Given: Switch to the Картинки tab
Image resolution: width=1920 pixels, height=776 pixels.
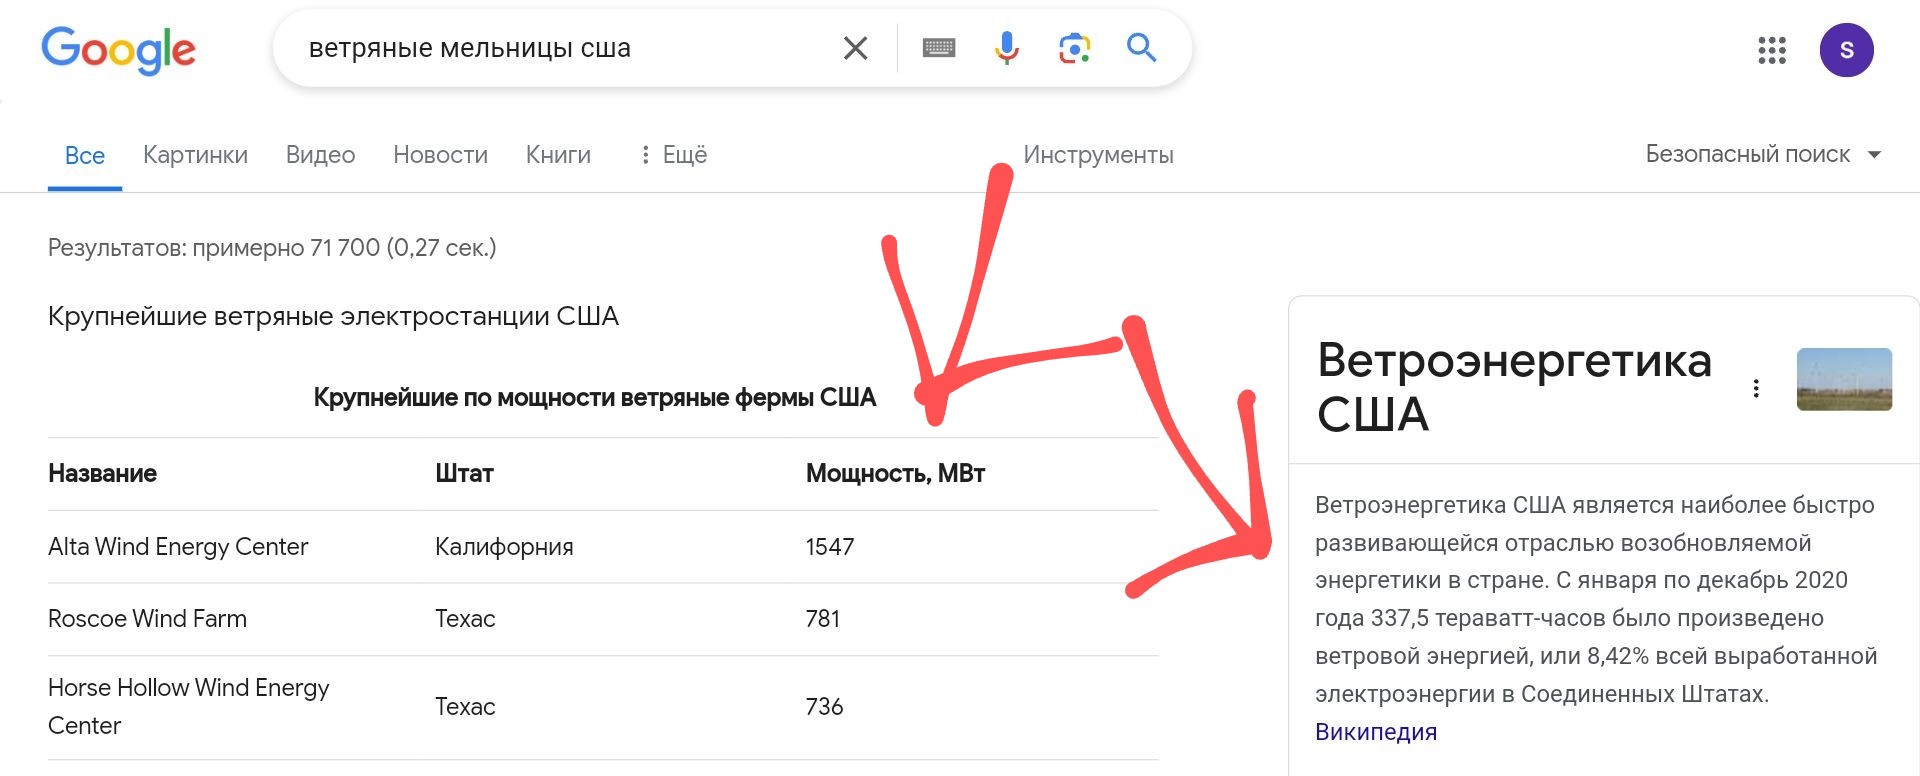Looking at the screenshot, I should (x=195, y=155).
